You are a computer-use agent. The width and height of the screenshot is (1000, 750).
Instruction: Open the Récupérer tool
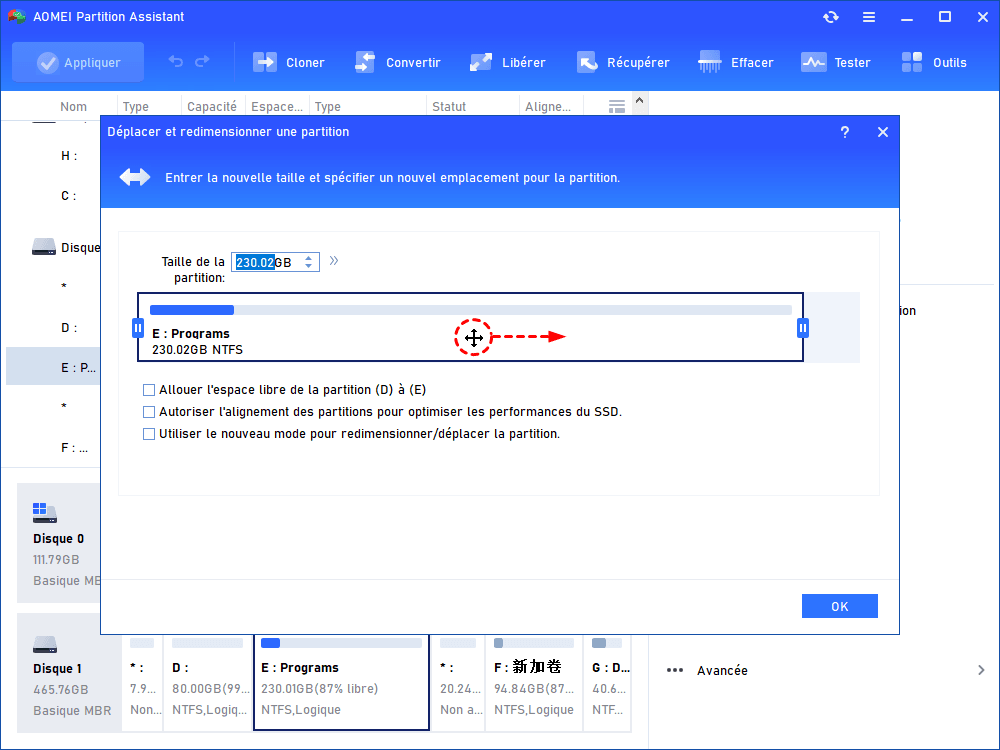[623, 62]
